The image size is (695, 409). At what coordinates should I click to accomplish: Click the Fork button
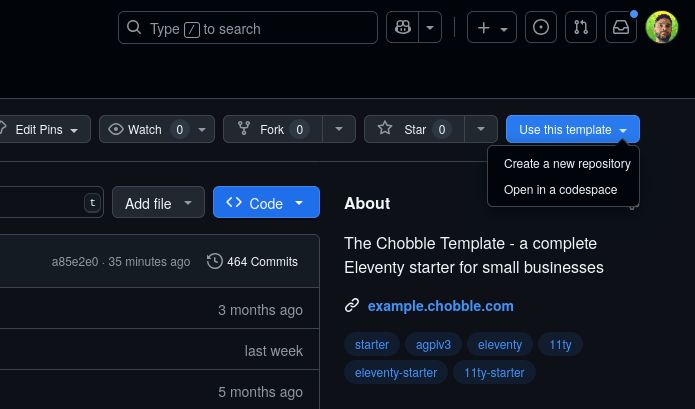[273, 129]
